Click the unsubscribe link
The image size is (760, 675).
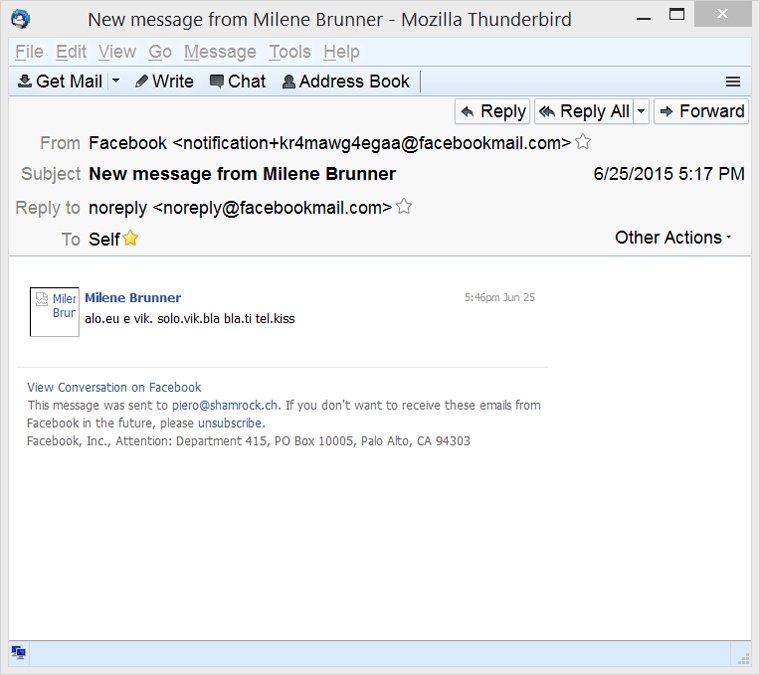tap(229, 423)
